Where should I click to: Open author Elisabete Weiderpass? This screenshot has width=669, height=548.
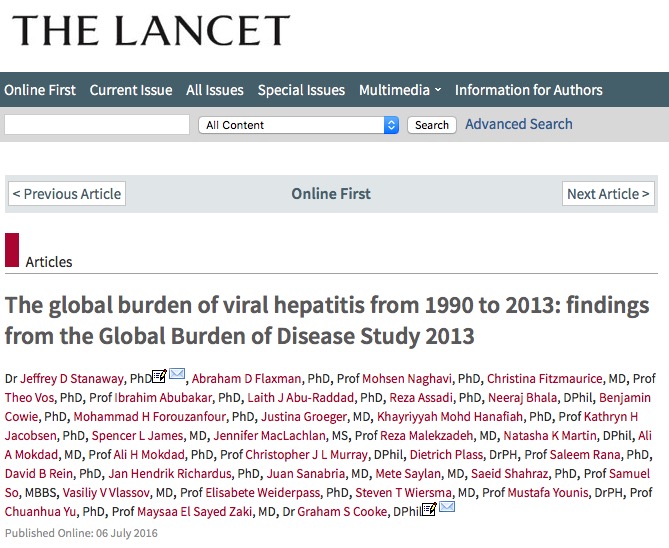262,493
